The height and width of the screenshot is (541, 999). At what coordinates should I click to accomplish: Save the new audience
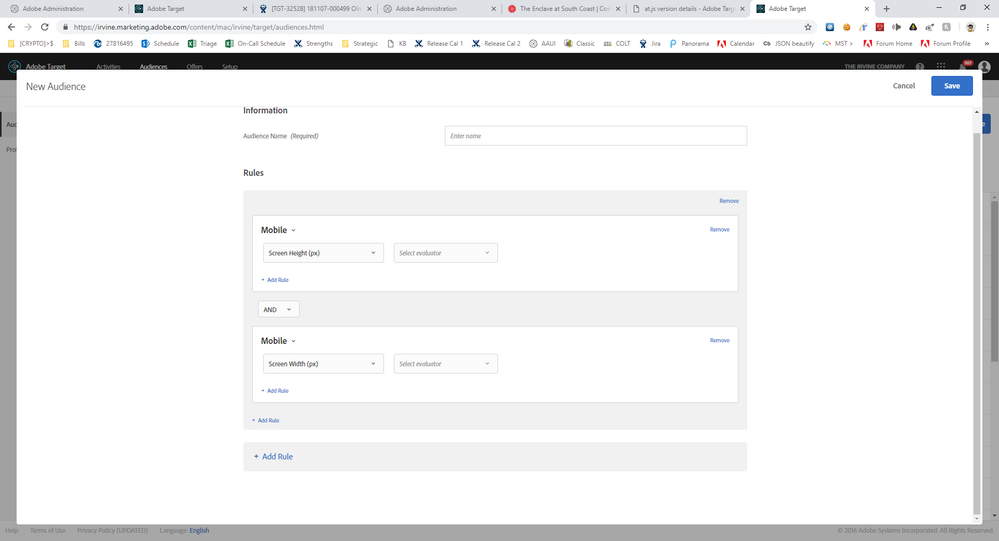951,86
